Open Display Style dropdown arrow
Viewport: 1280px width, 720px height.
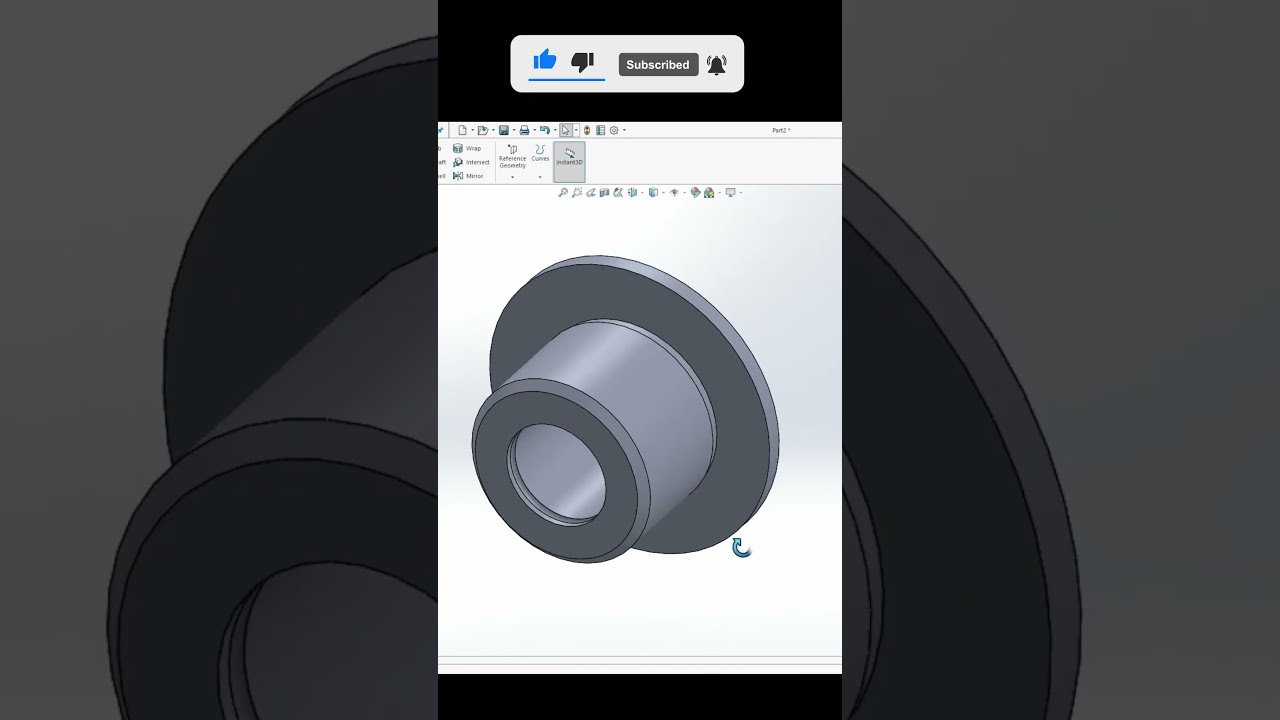click(663, 192)
